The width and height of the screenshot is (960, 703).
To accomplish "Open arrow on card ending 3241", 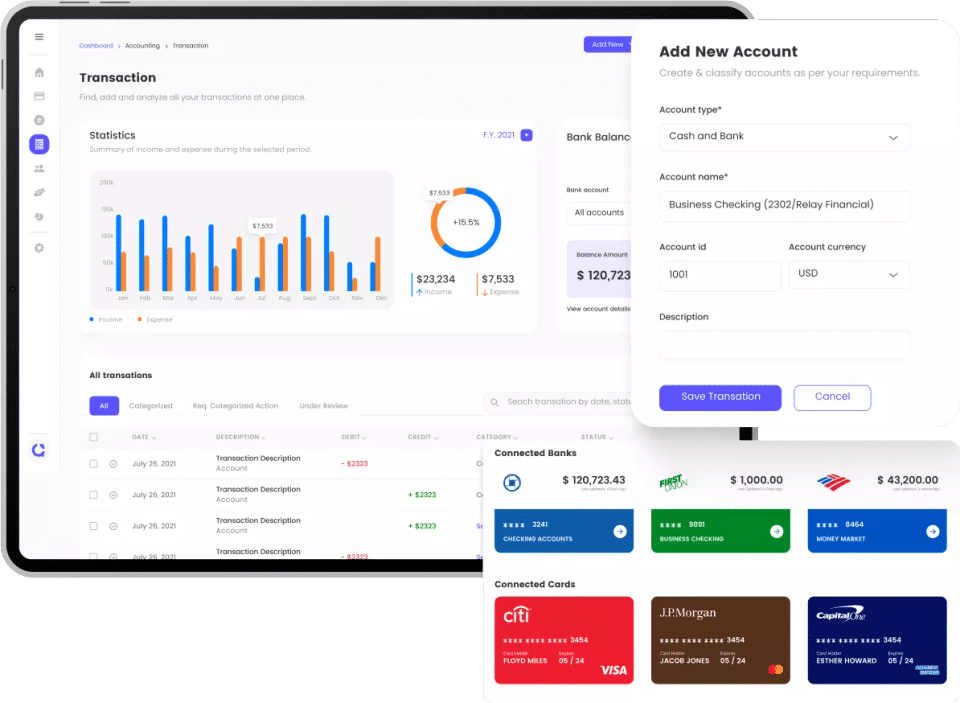I will coord(620,532).
